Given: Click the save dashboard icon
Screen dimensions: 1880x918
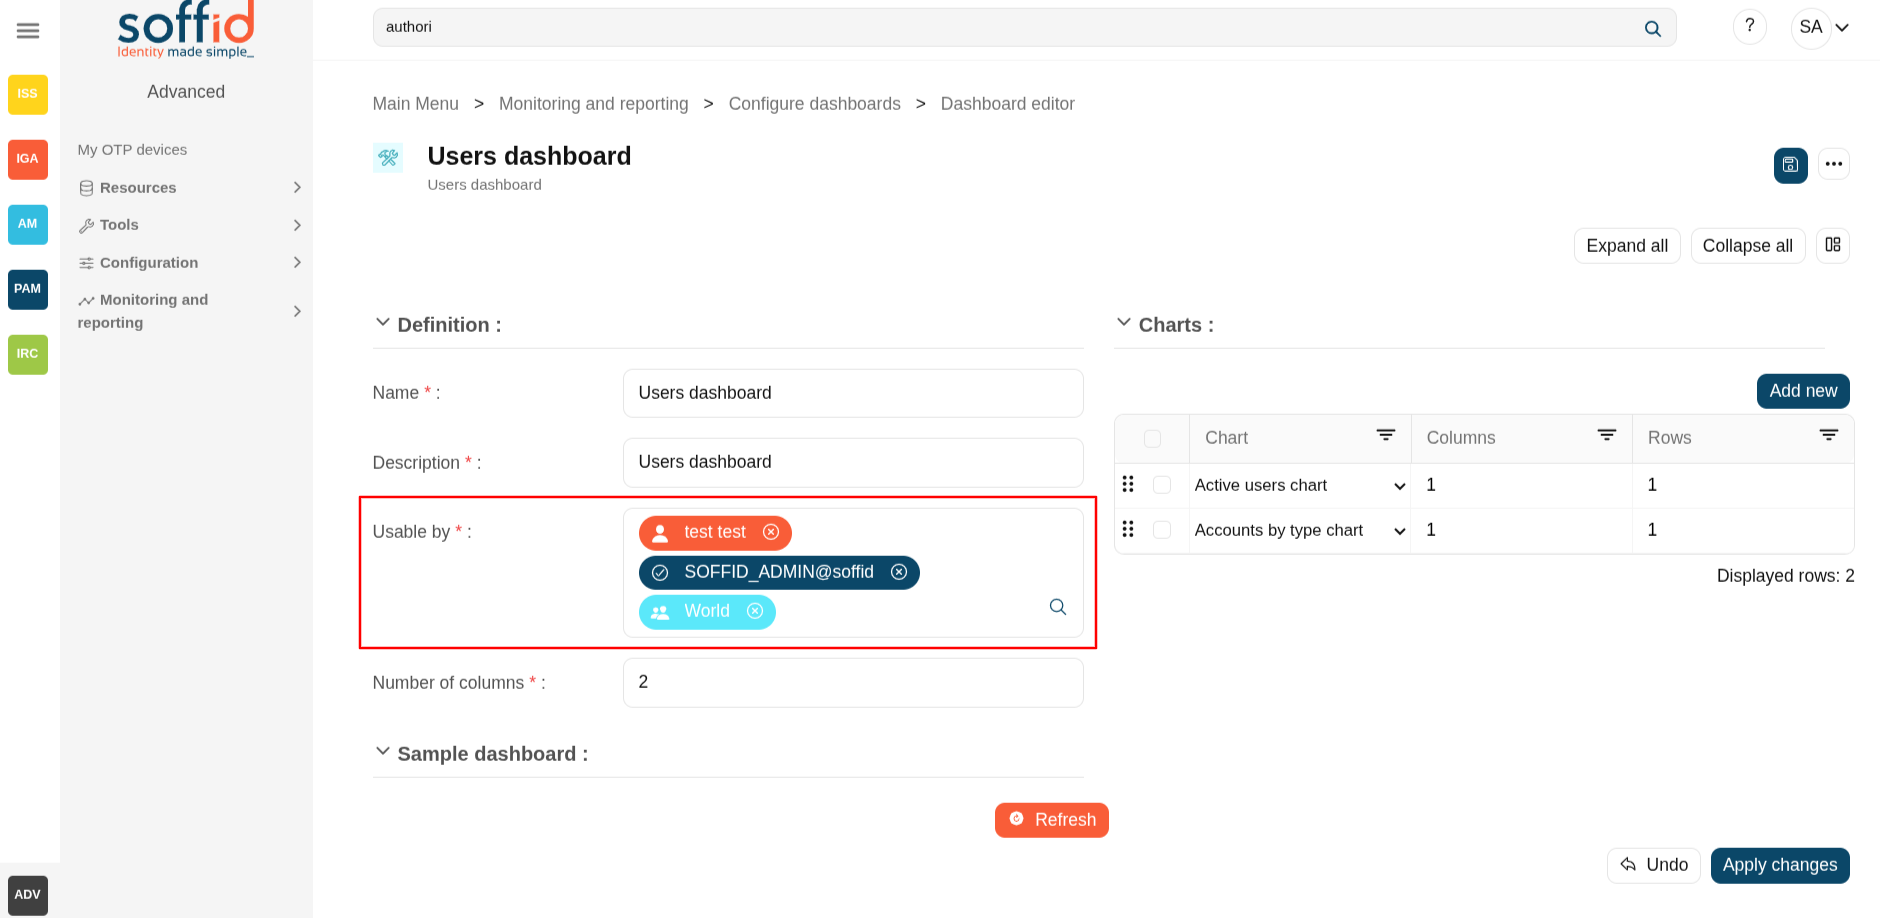Looking at the screenshot, I should 1790,165.
